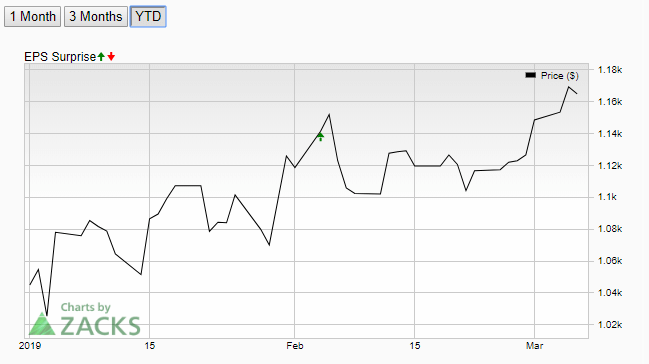649x364 pixels.
Task: Click the red EPS surprise down arrow in legend
Action: [111, 57]
